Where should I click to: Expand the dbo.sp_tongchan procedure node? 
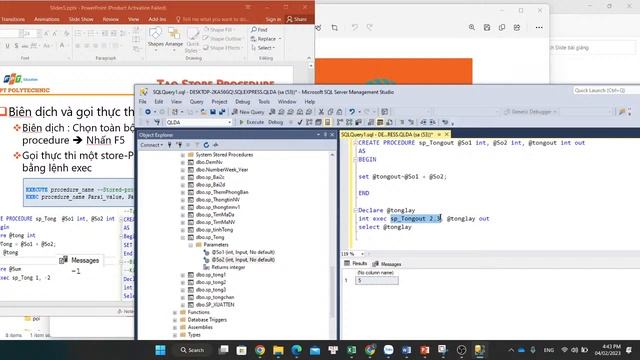click(x=183, y=298)
